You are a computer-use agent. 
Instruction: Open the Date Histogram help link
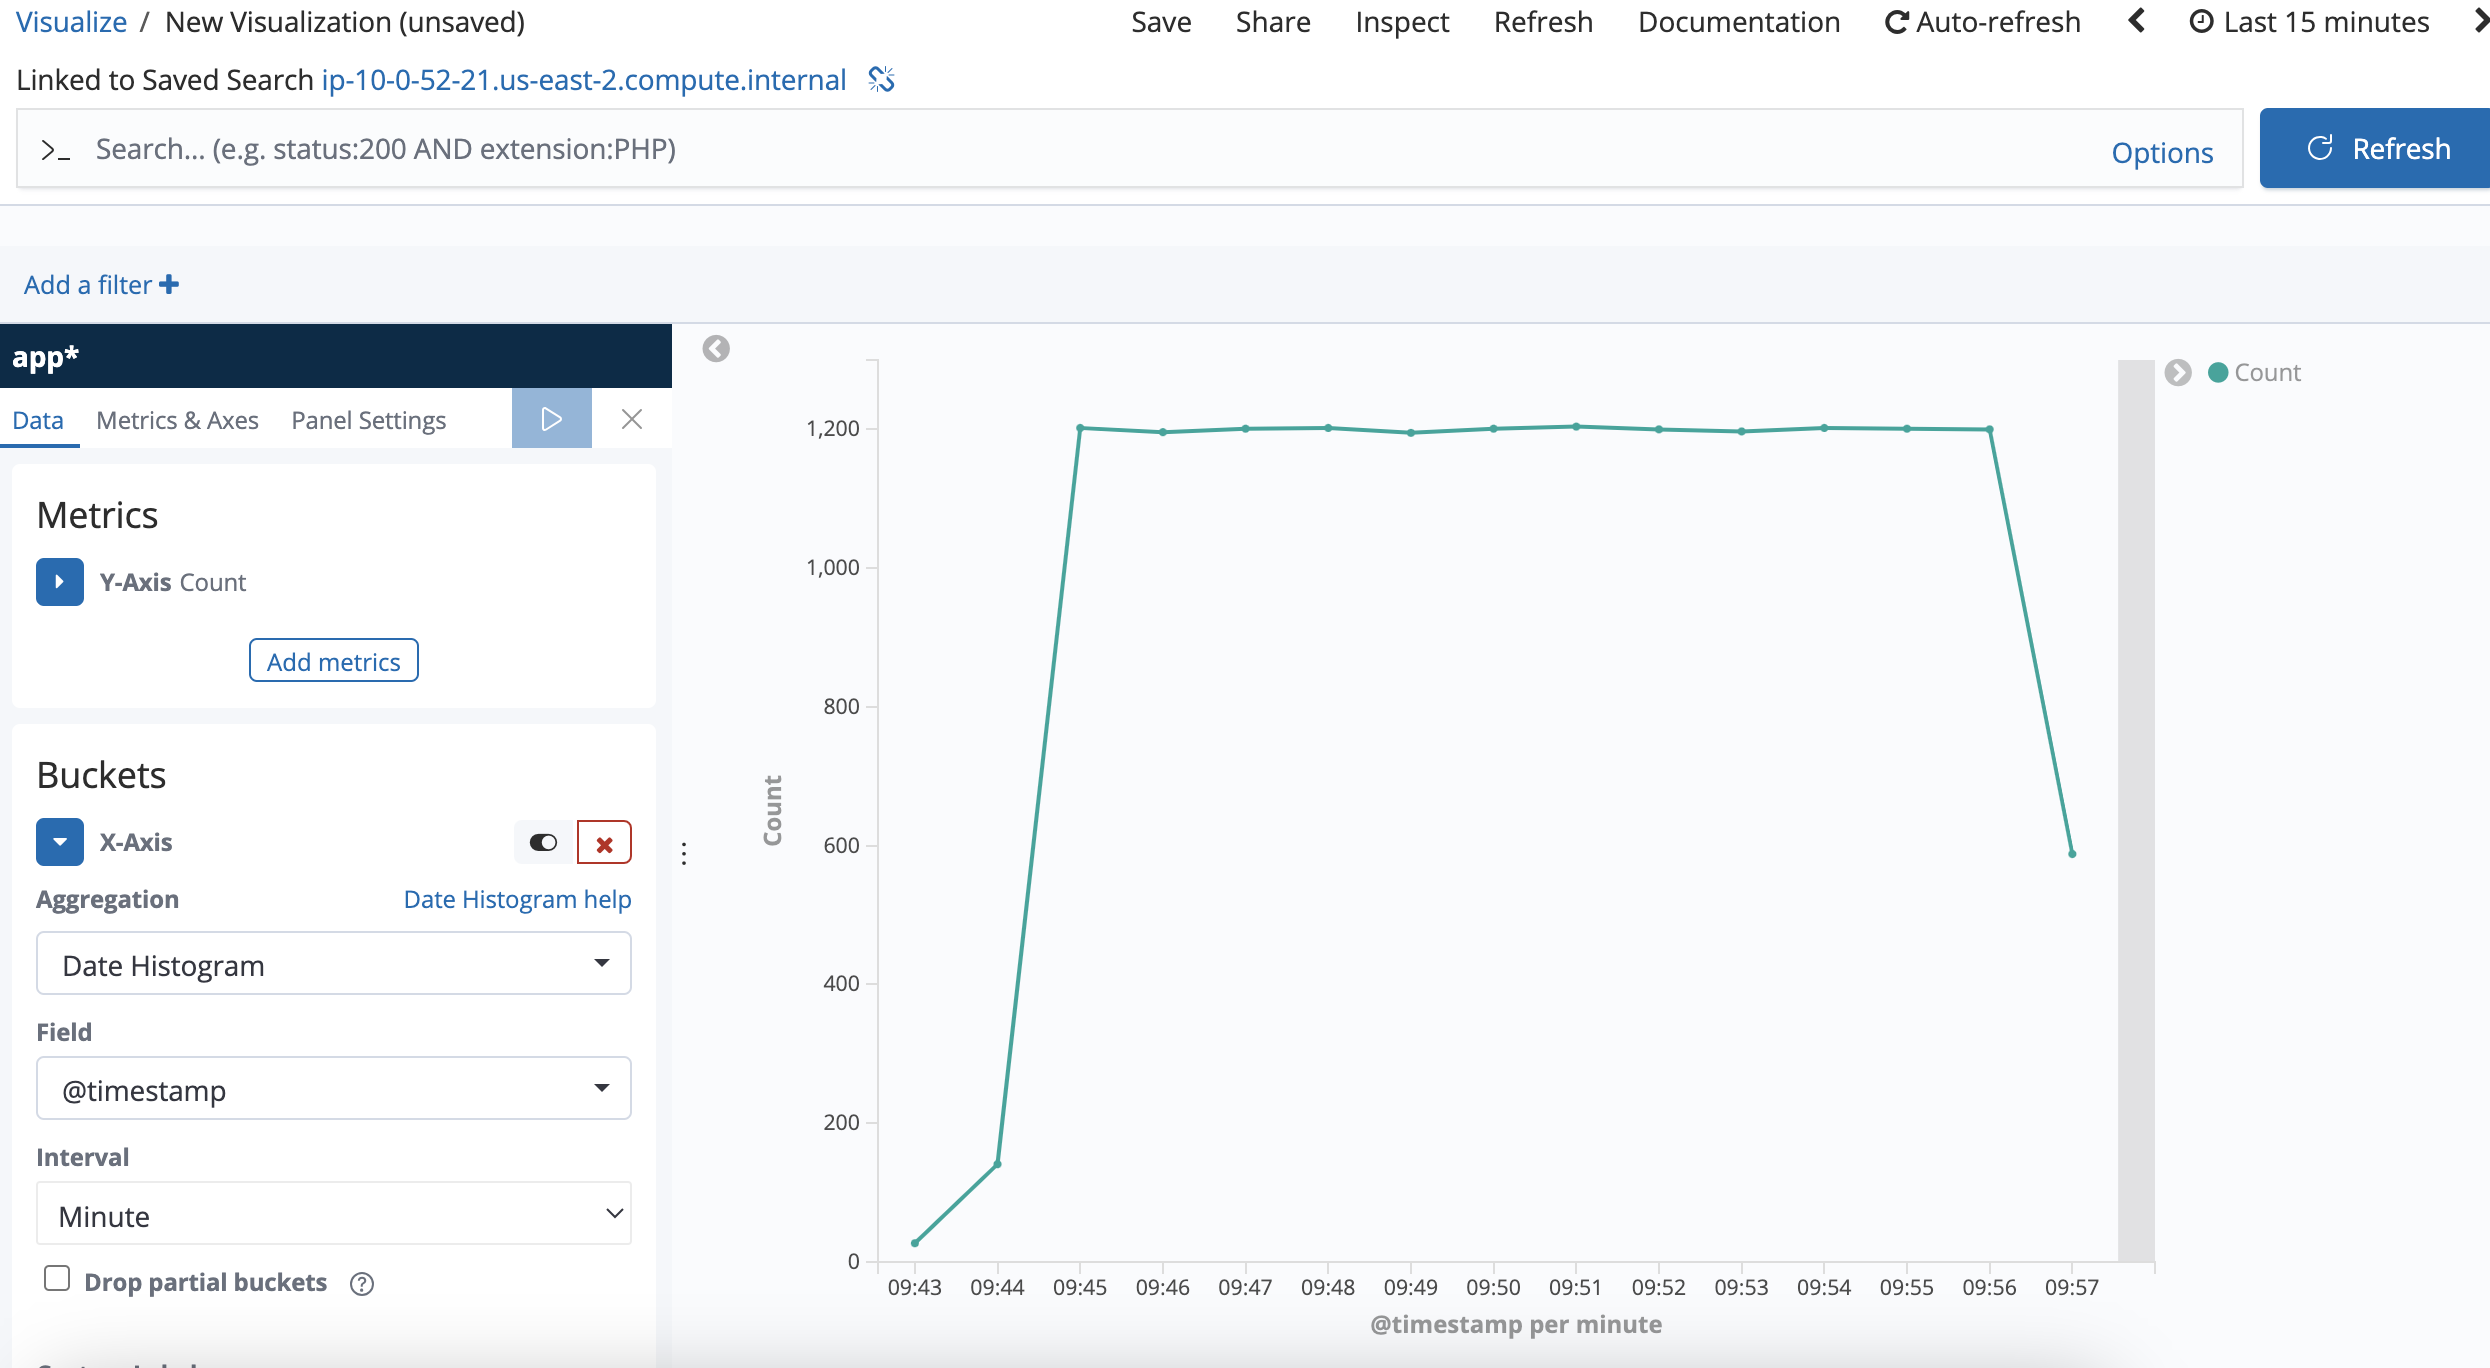tap(517, 900)
